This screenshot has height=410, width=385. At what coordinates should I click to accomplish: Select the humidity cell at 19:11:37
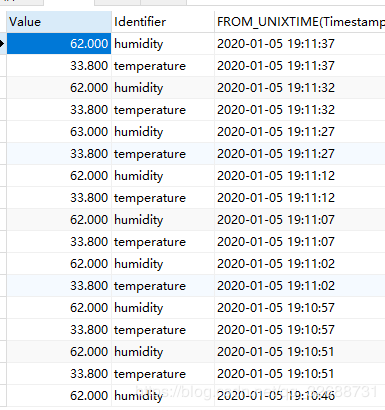[x=163, y=44]
